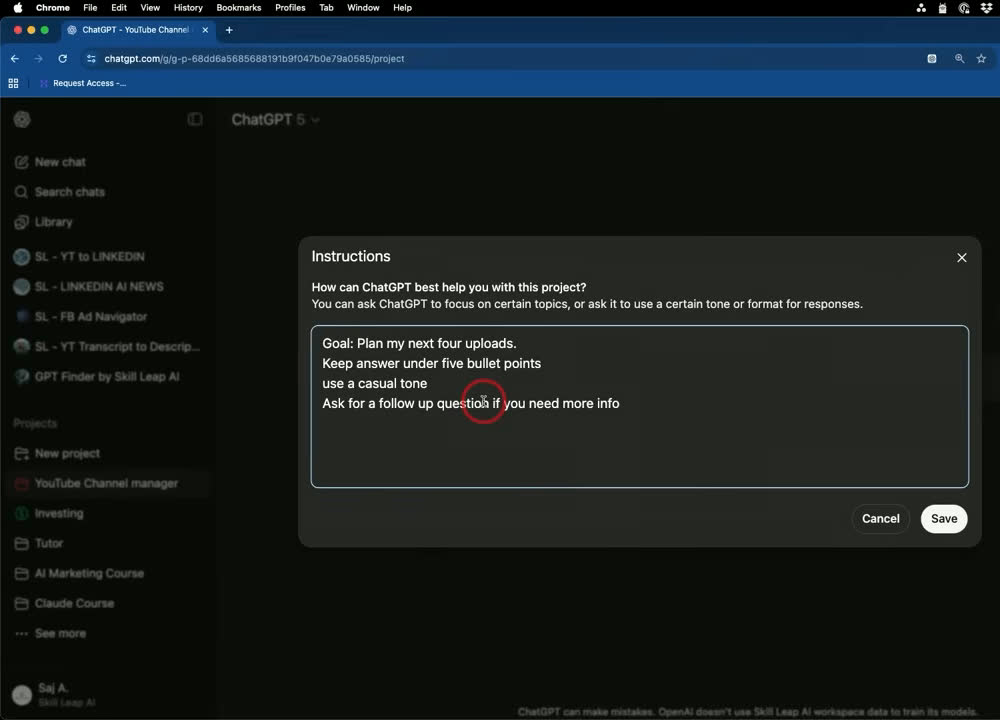Cancel the instructions dialog
This screenshot has width=1000, height=720.
[x=880, y=518]
